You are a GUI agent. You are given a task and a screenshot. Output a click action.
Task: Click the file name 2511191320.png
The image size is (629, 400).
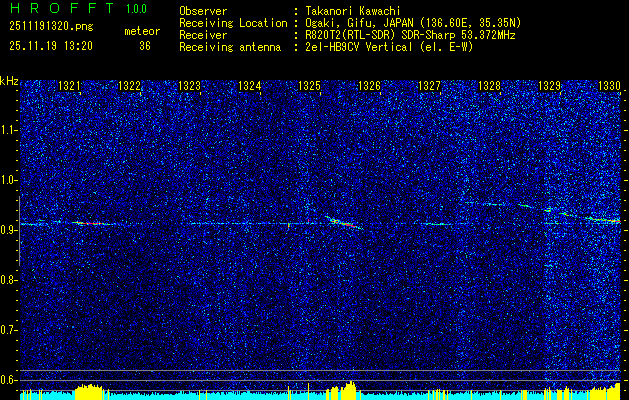click(x=51, y=27)
